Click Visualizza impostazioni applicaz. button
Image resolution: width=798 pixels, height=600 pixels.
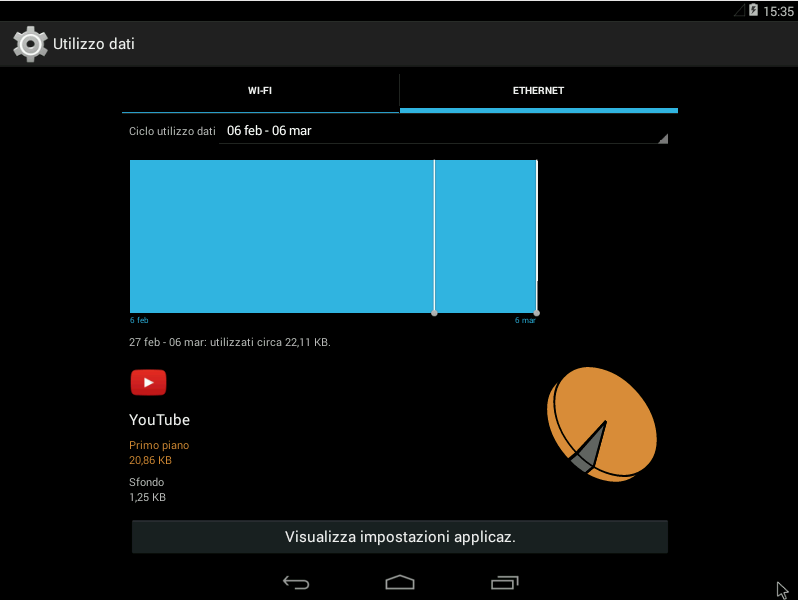click(x=400, y=537)
